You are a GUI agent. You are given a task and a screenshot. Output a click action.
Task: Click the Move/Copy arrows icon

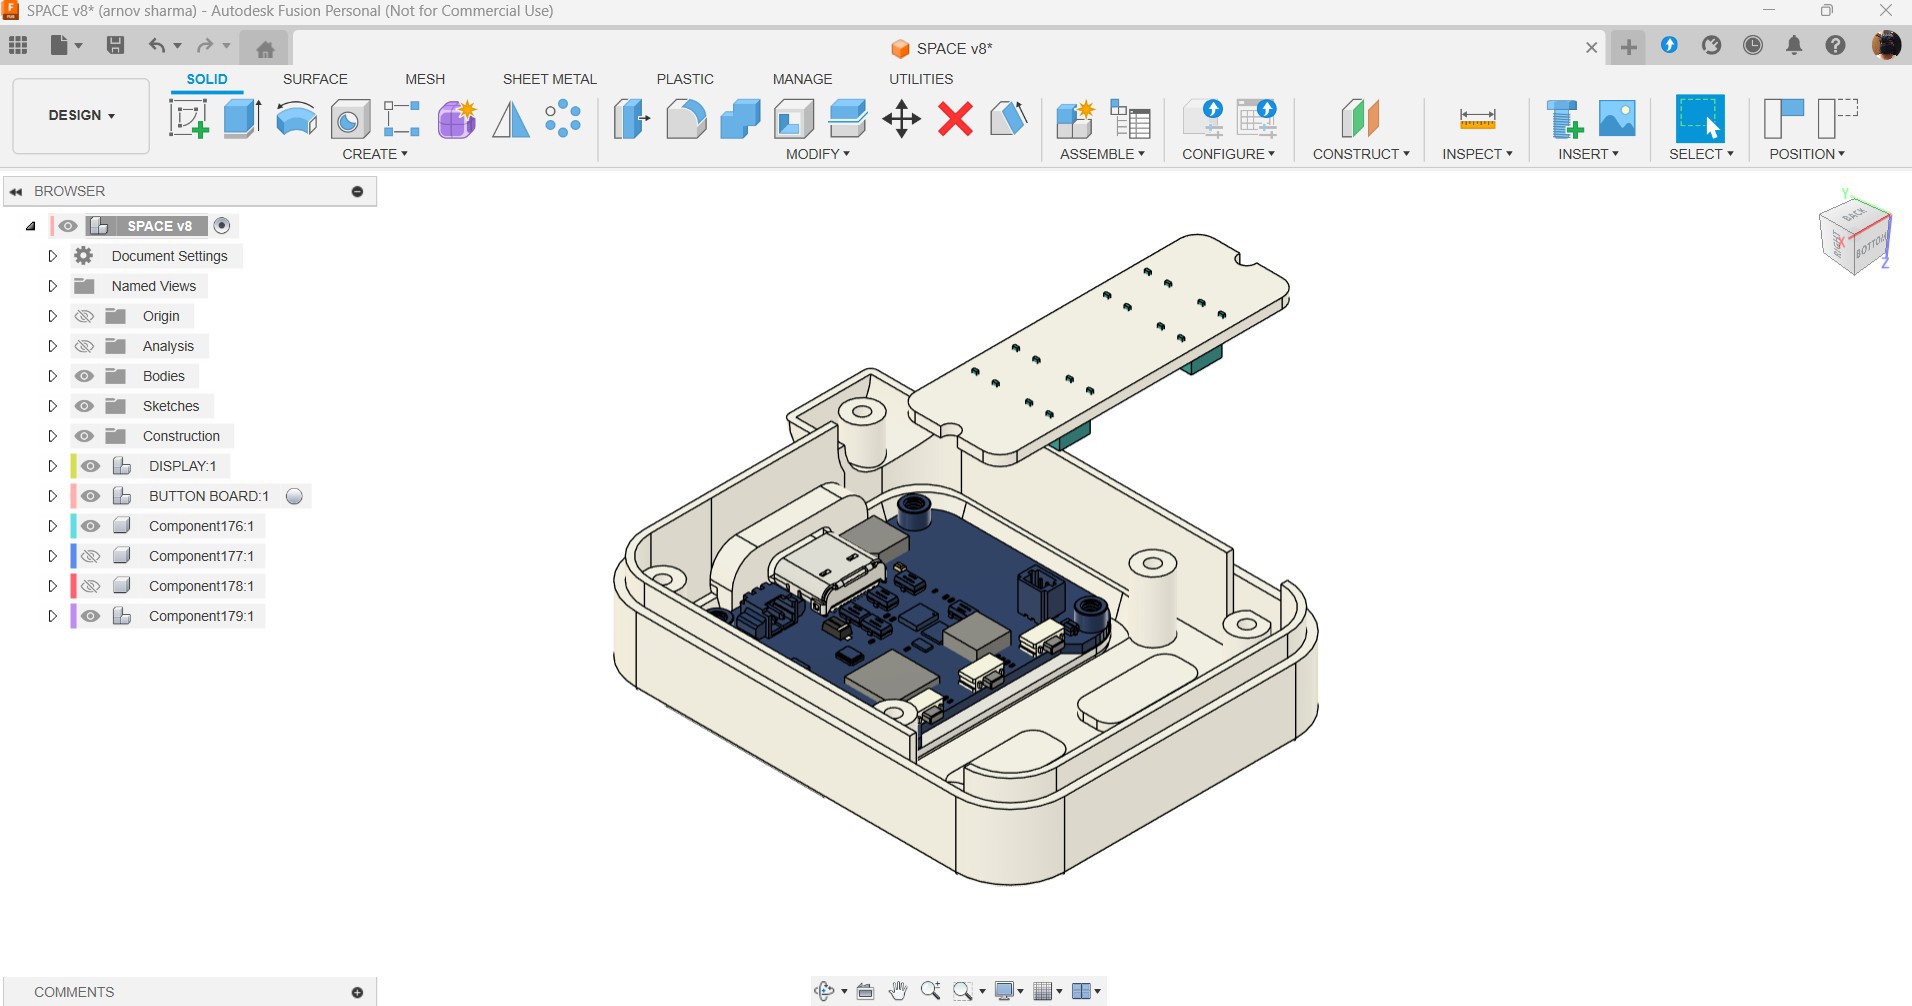901,119
